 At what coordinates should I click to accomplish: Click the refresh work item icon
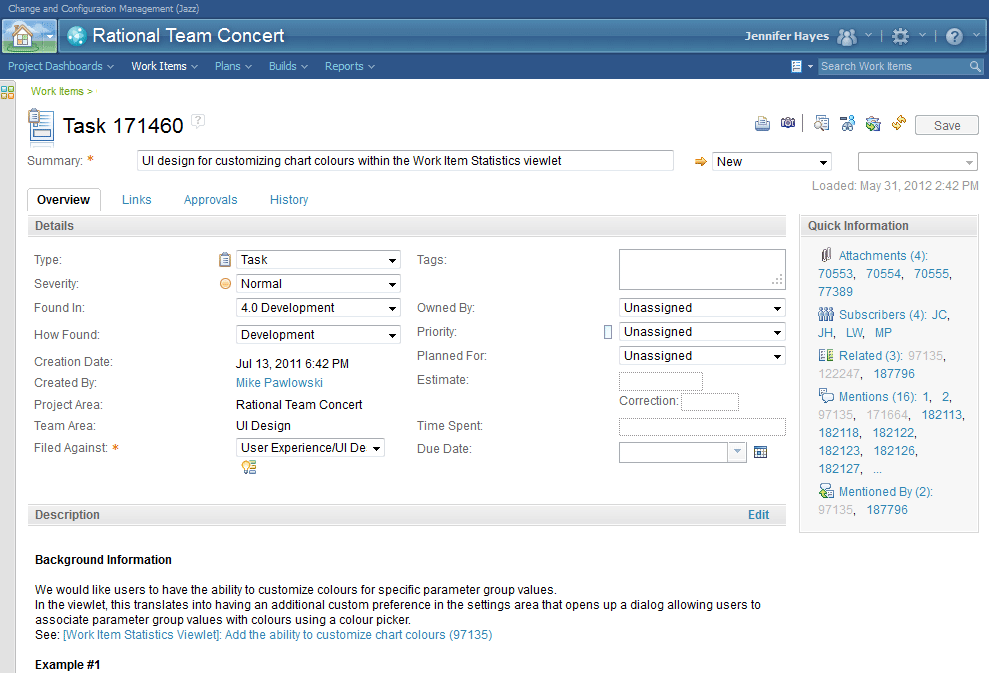tap(899, 123)
